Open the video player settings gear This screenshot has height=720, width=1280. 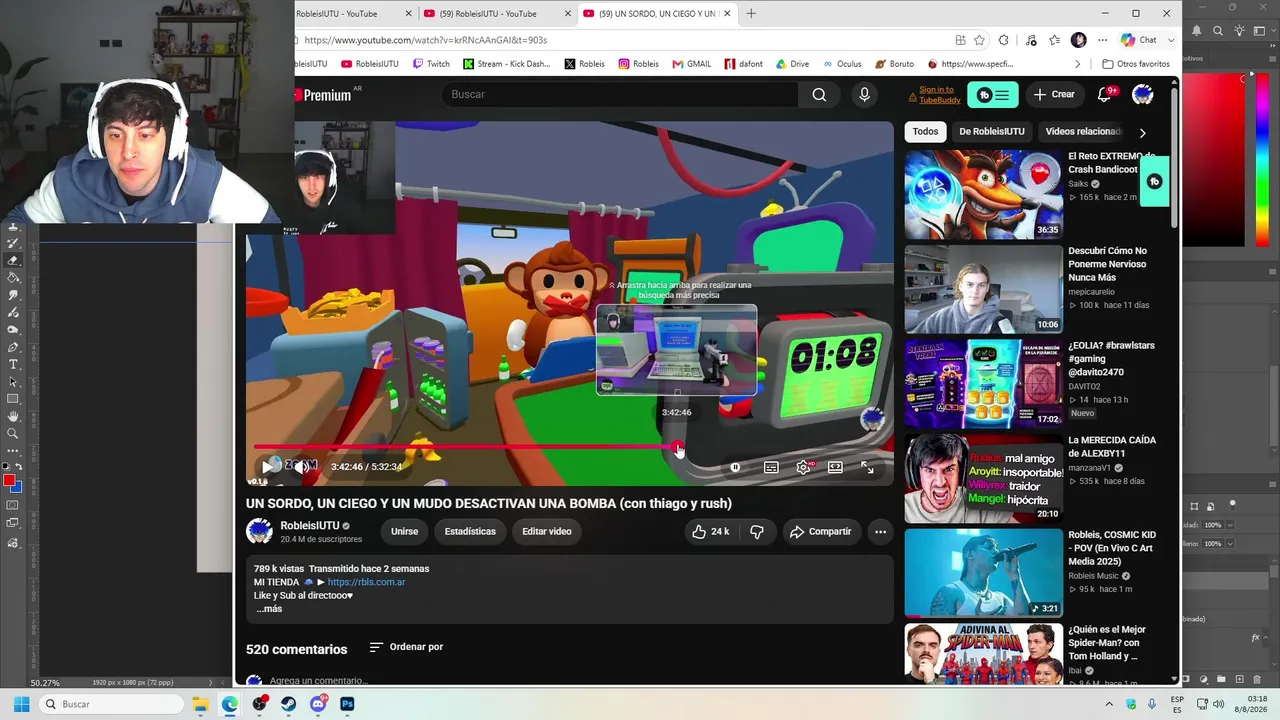[803, 467]
